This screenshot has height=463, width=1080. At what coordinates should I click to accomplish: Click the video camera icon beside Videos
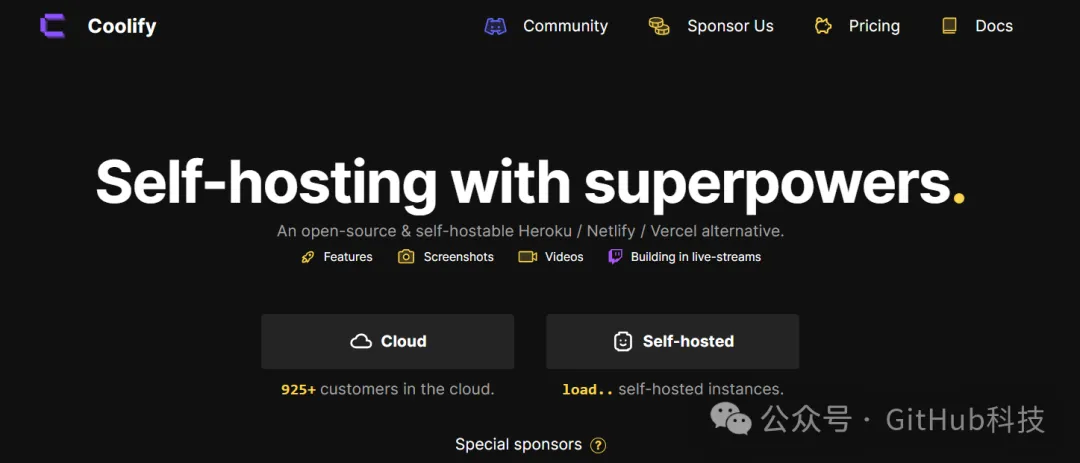tap(527, 257)
